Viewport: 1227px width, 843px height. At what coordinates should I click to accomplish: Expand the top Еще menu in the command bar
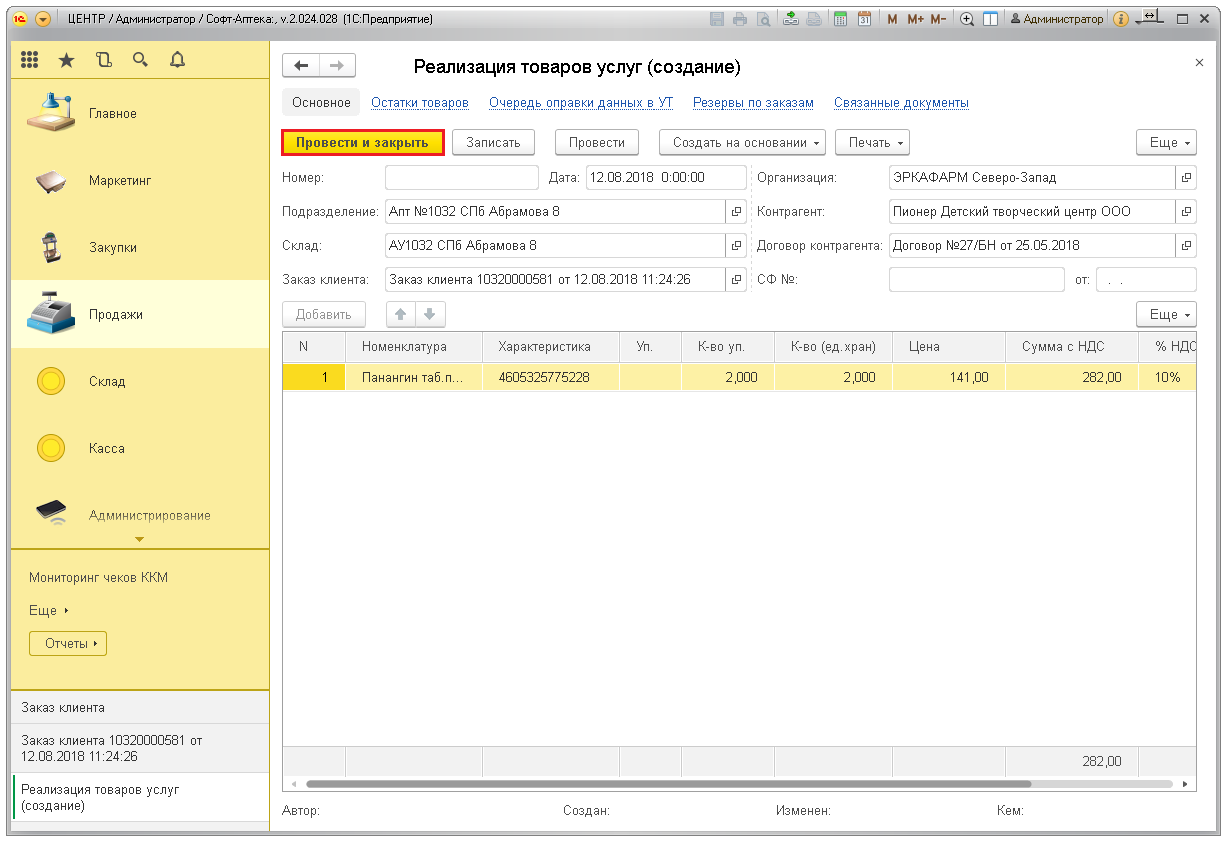(x=1166, y=143)
